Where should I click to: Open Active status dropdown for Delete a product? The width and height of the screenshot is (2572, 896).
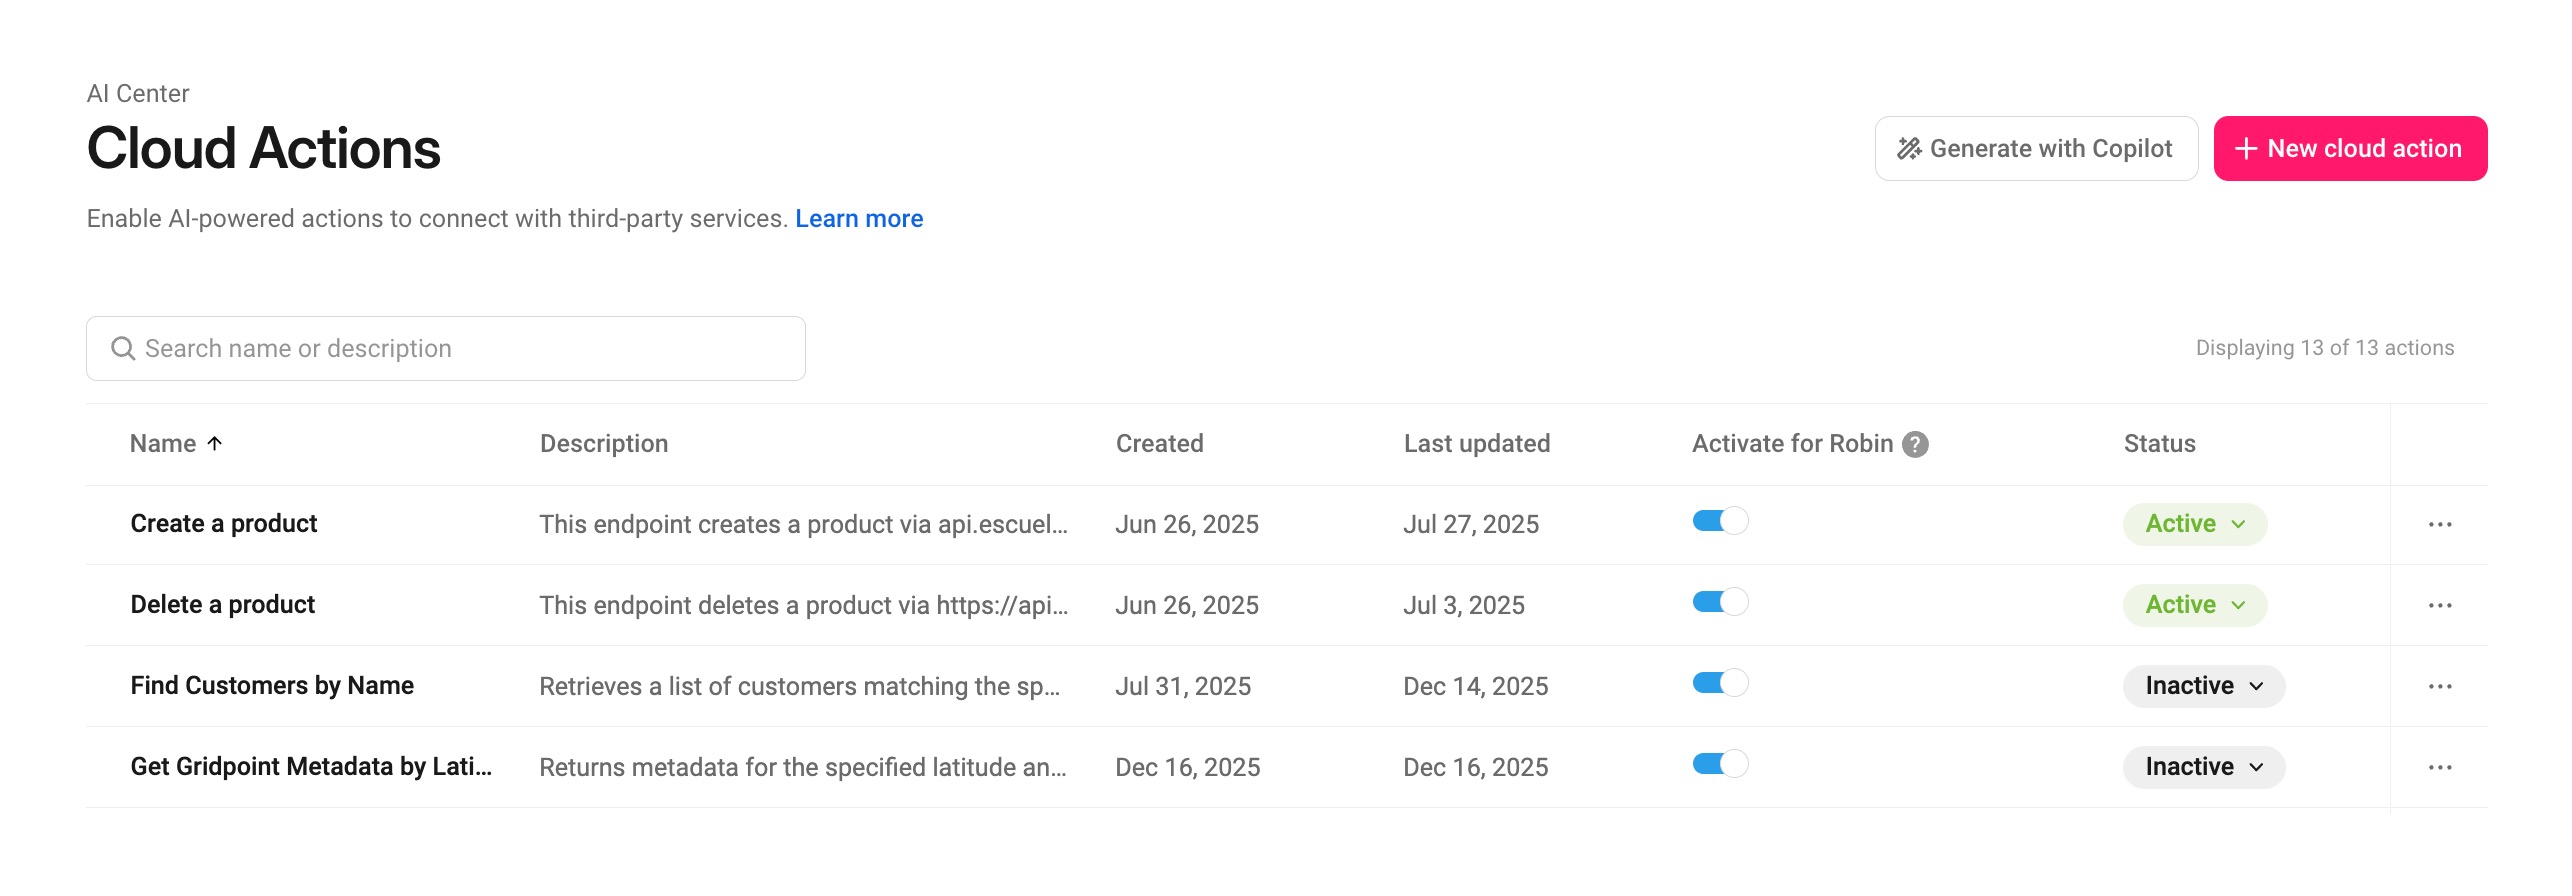[x=2195, y=605]
